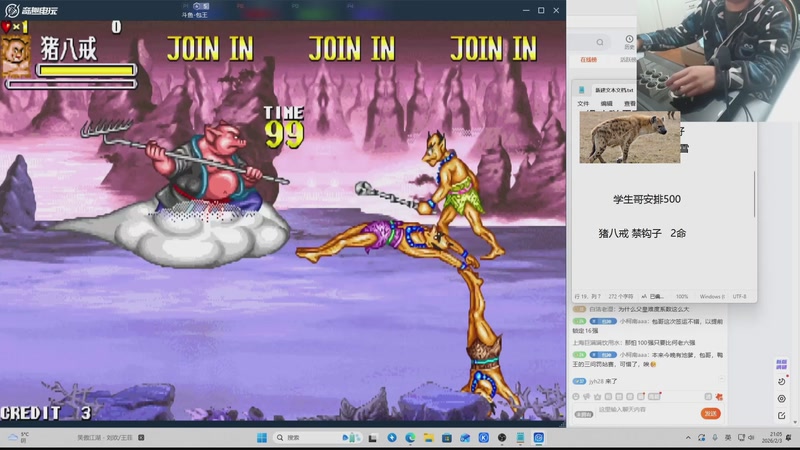Click the network tray icon
The height and width of the screenshot is (450, 800).
[741, 438]
